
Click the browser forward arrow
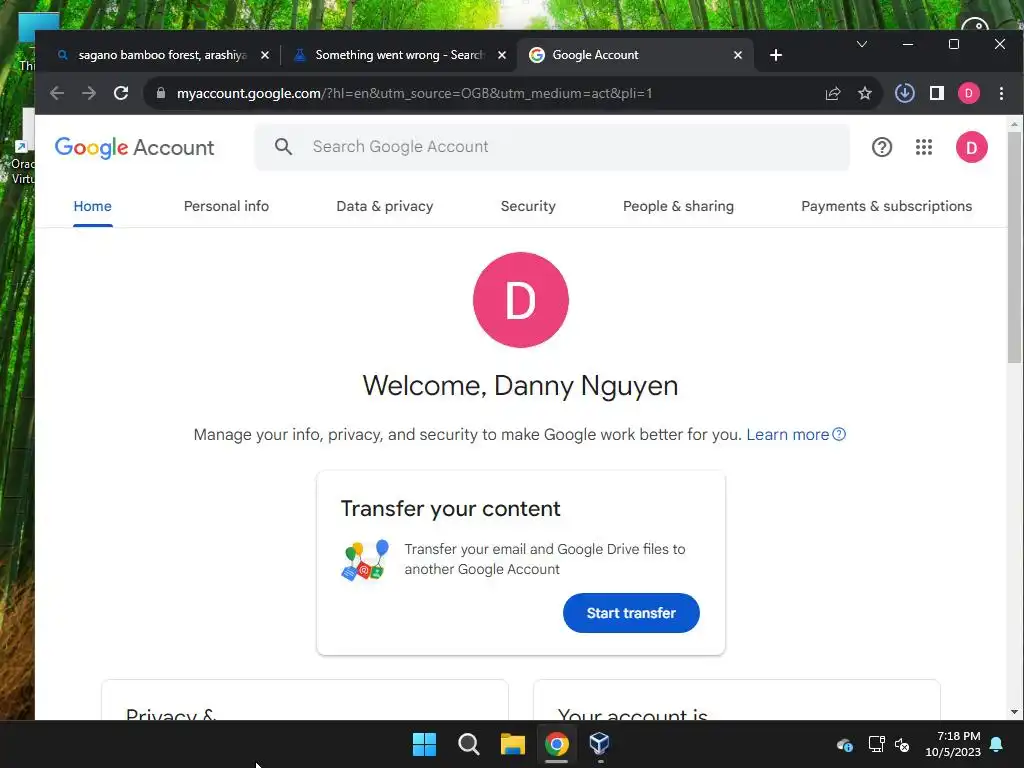pos(89,93)
